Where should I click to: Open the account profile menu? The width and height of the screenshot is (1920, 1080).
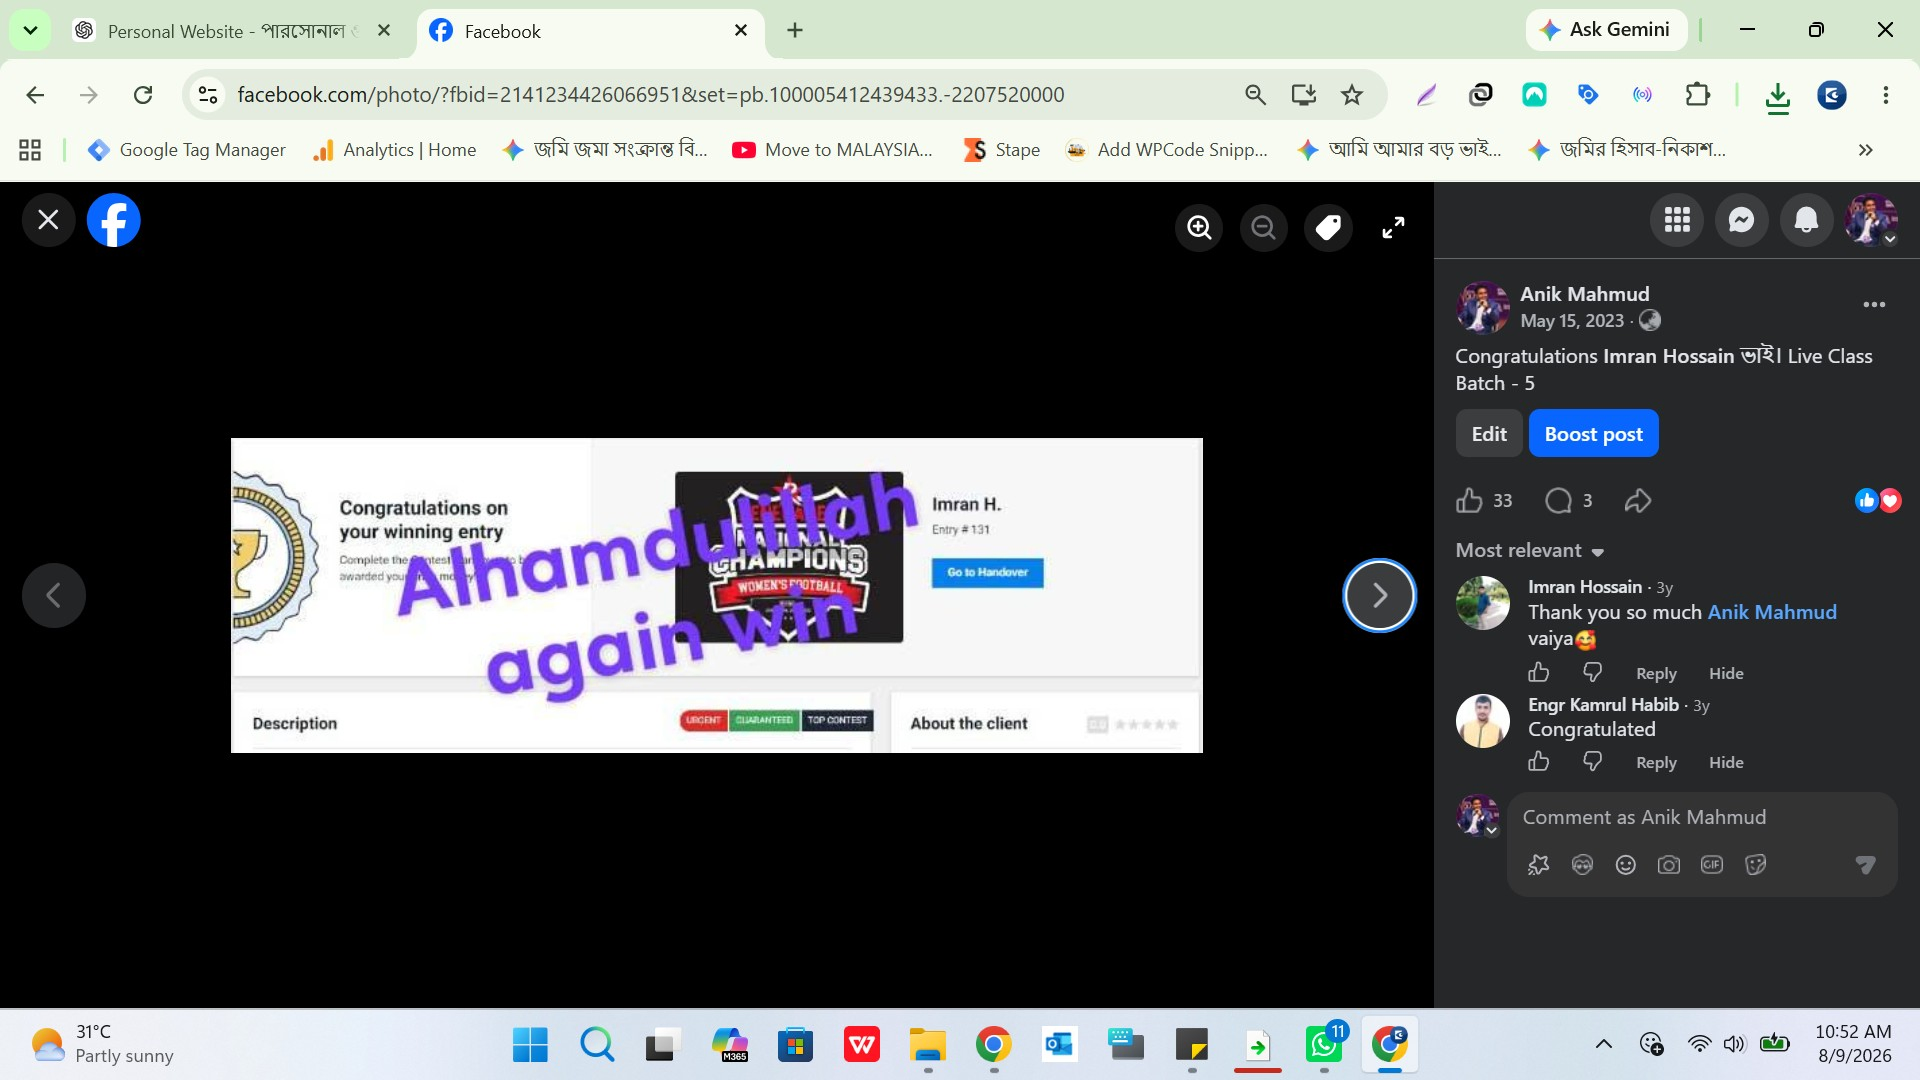coord(1871,220)
